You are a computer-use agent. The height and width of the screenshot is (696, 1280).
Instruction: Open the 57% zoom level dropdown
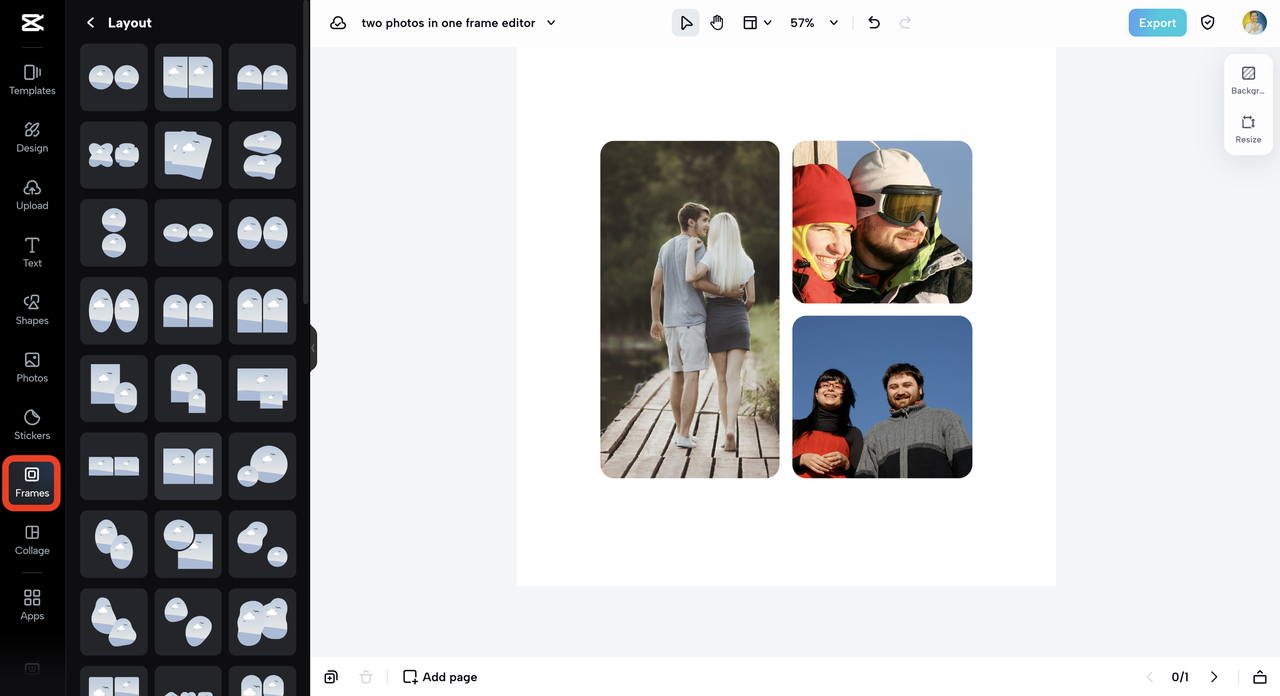click(x=814, y=23)
